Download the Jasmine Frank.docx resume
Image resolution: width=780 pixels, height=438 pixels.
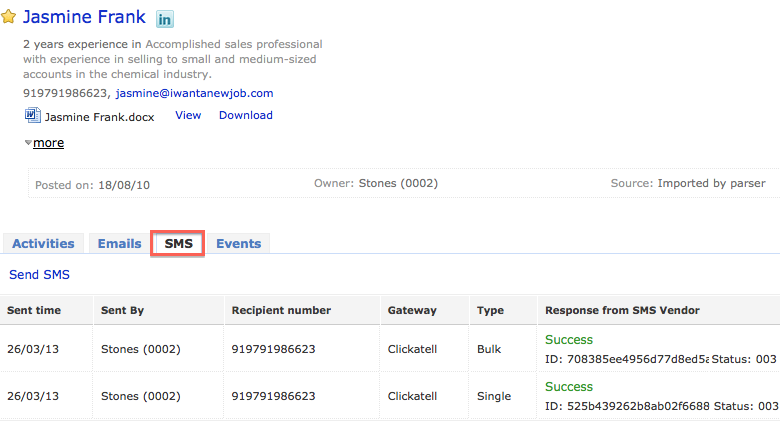click(x=246, y=115)
